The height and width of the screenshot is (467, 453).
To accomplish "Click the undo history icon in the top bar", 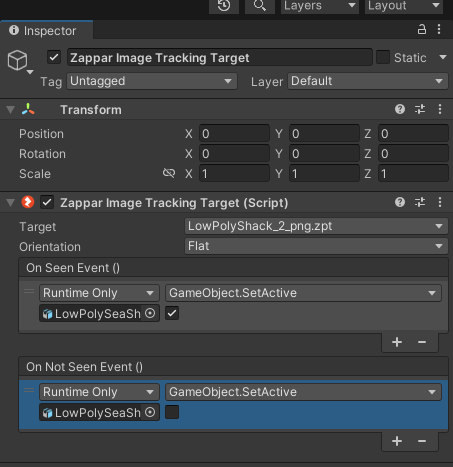I will coord(224,6).
